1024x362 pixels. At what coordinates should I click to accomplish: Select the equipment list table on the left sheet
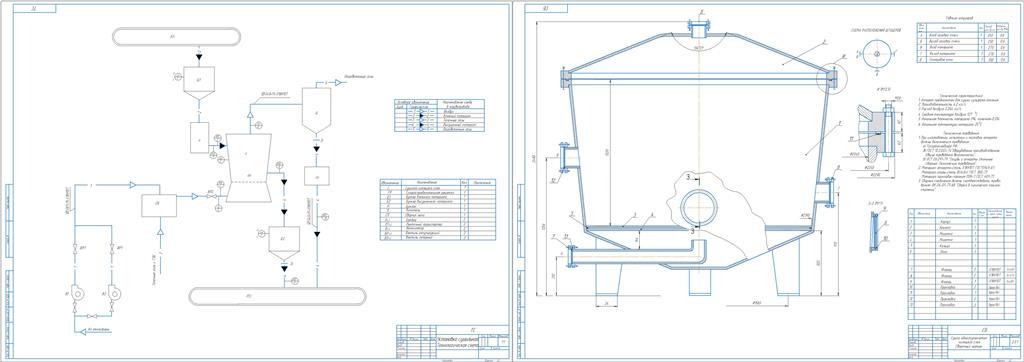coord(437,210)
